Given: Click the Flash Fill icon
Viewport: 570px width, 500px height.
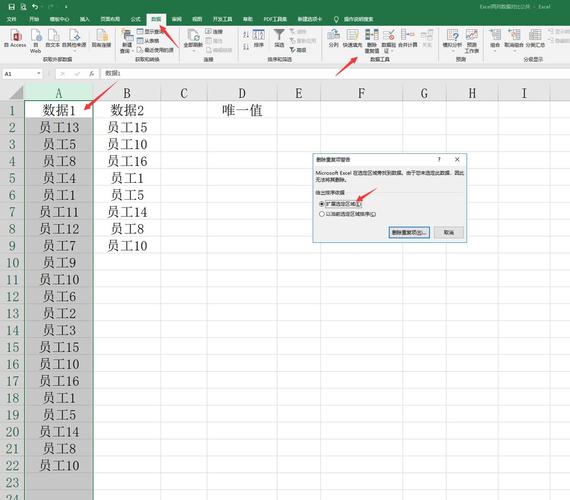Looking at the screenshot, I should (352, 39).
